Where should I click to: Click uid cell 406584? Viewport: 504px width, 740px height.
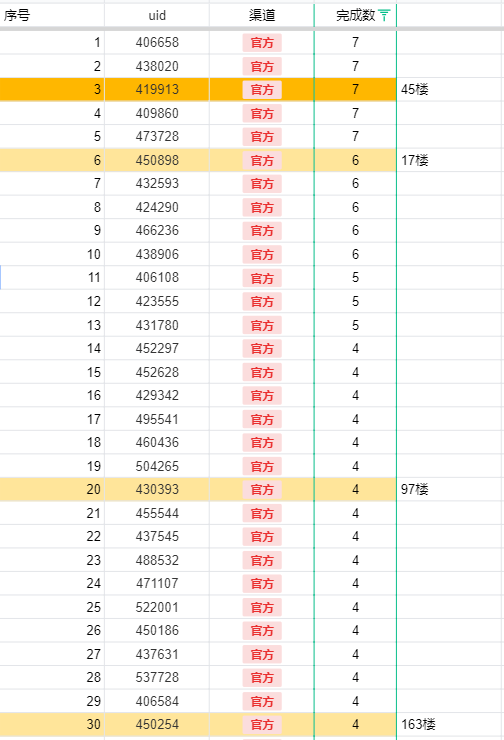157,701
